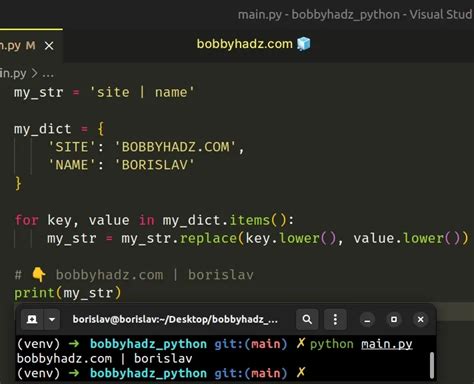Click the breadcrumb file name in.py
Image resolution: width=474 pixels, height=384 pixels.
point(13,73)
